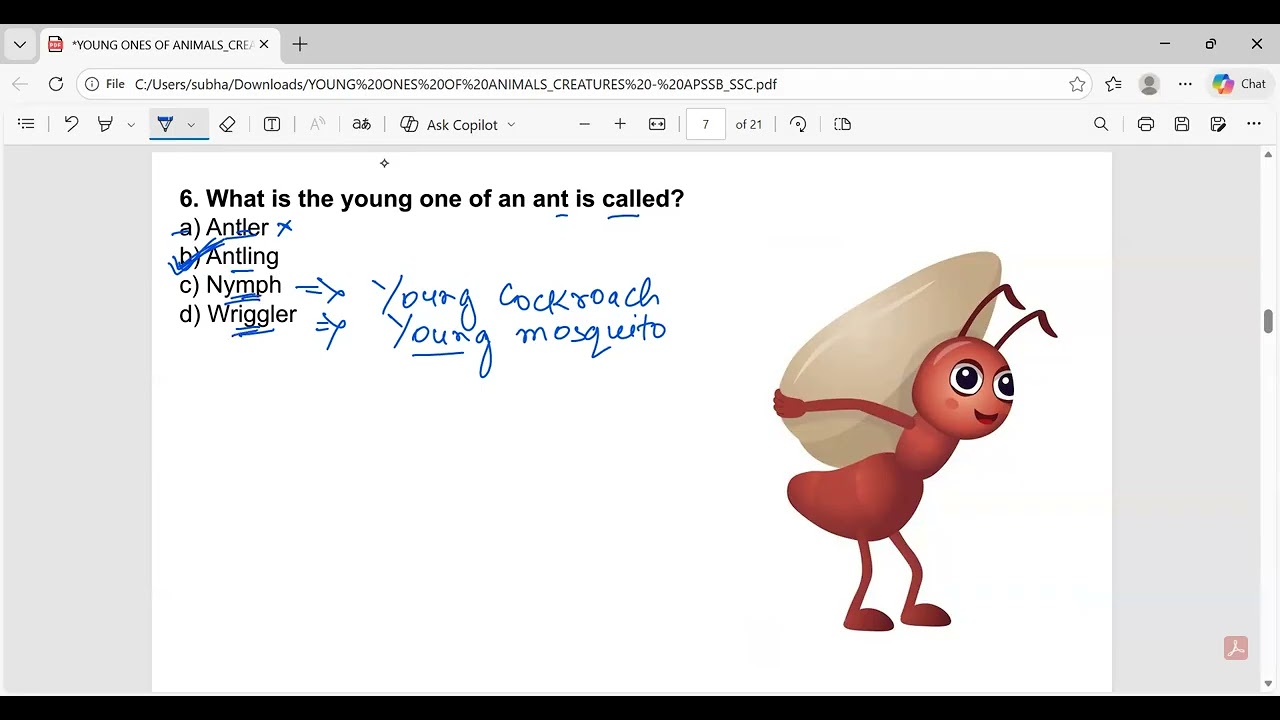The height and width of the screenshot is (720, 1280).
Task: Open the tab search dropdown arrow
Action: pos(20,45)
